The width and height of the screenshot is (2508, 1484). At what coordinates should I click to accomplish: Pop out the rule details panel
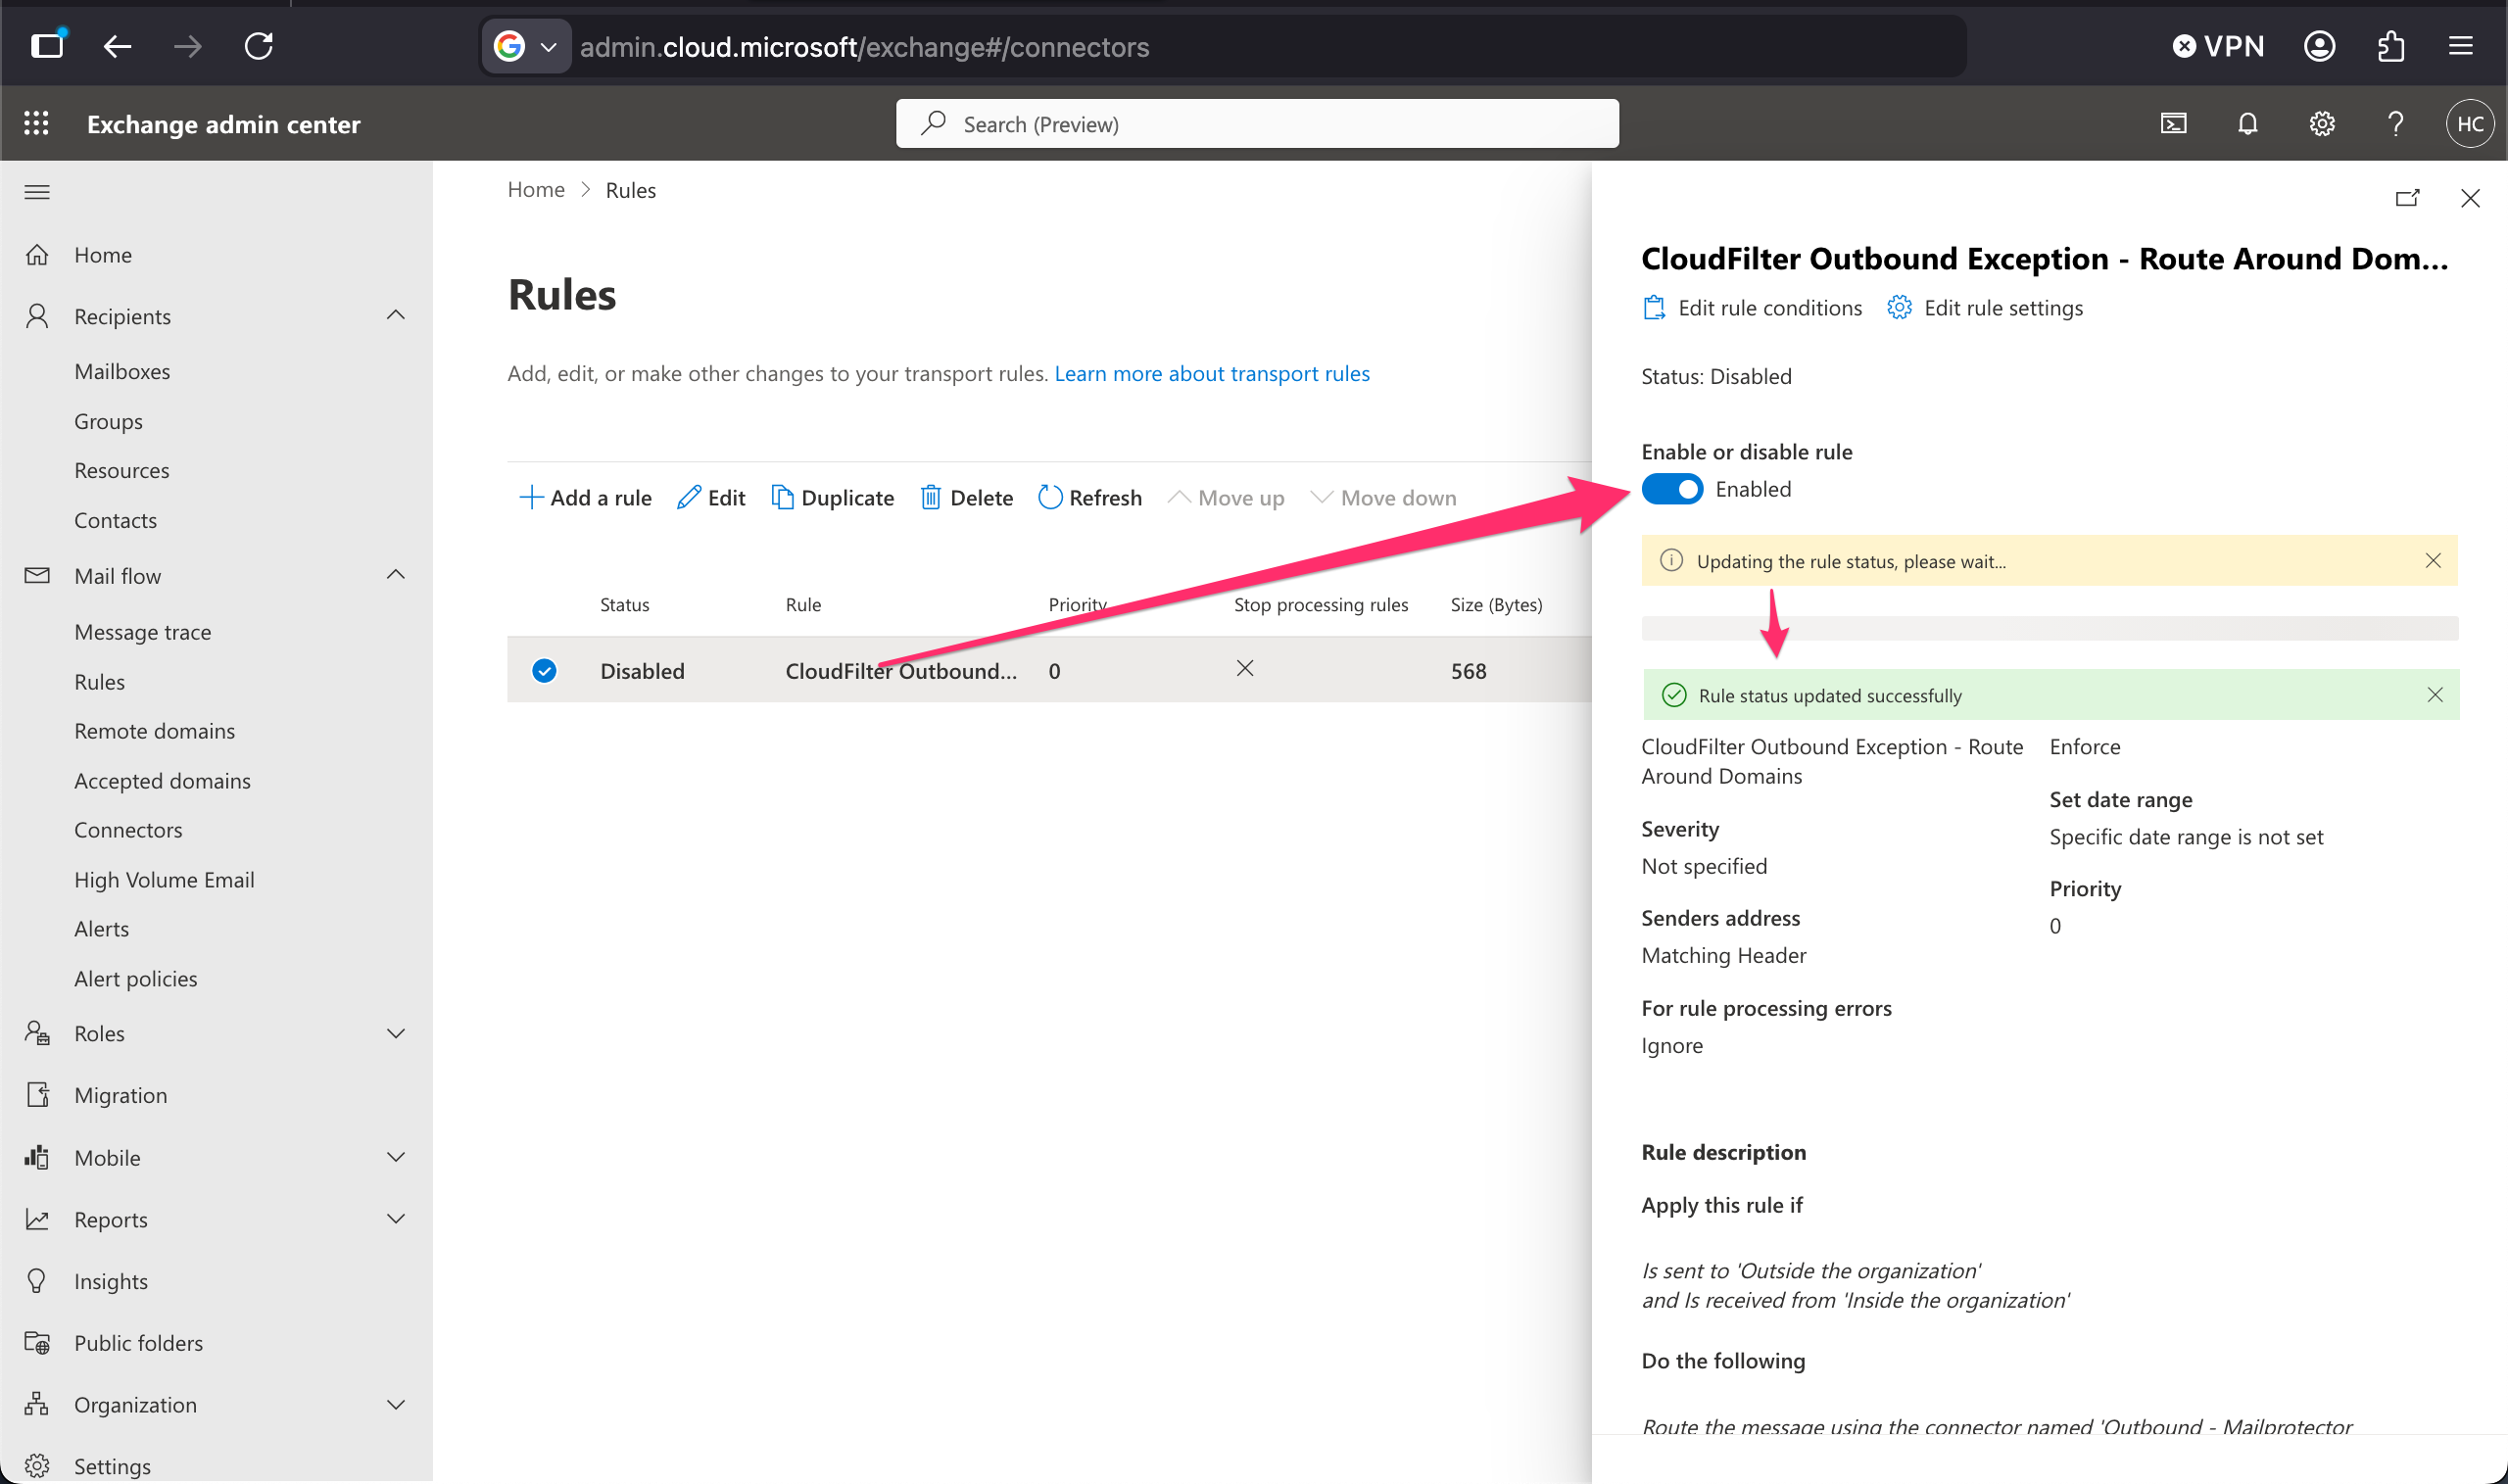2407,198
